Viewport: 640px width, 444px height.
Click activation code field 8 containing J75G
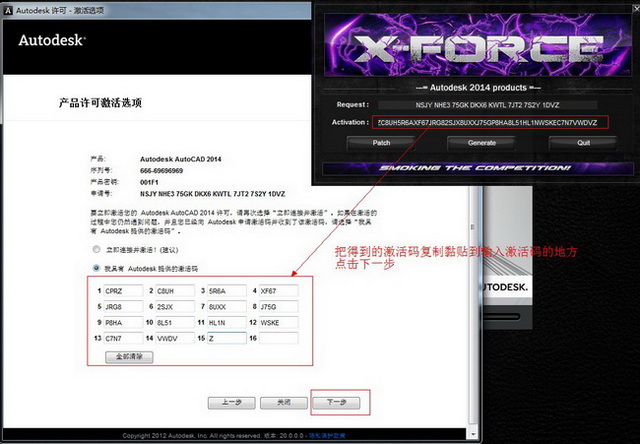point(278,307)
